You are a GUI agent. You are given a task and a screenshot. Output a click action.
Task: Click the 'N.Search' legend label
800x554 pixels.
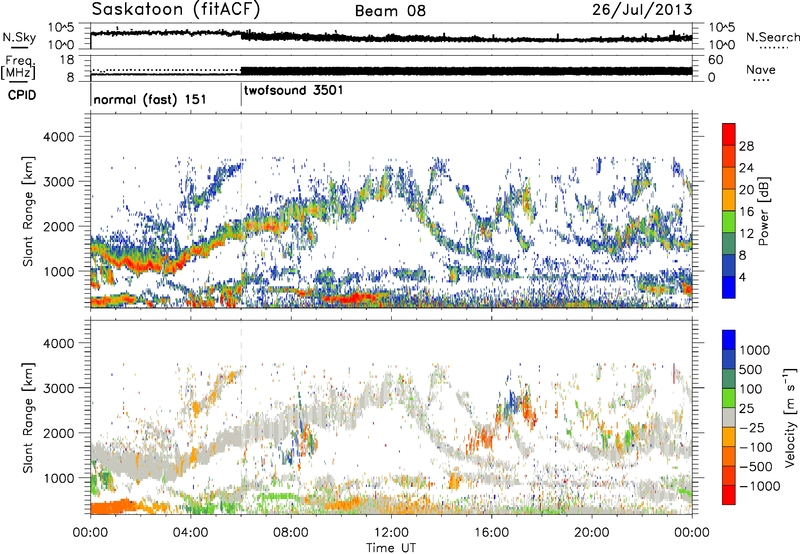[x=772, y=37]
